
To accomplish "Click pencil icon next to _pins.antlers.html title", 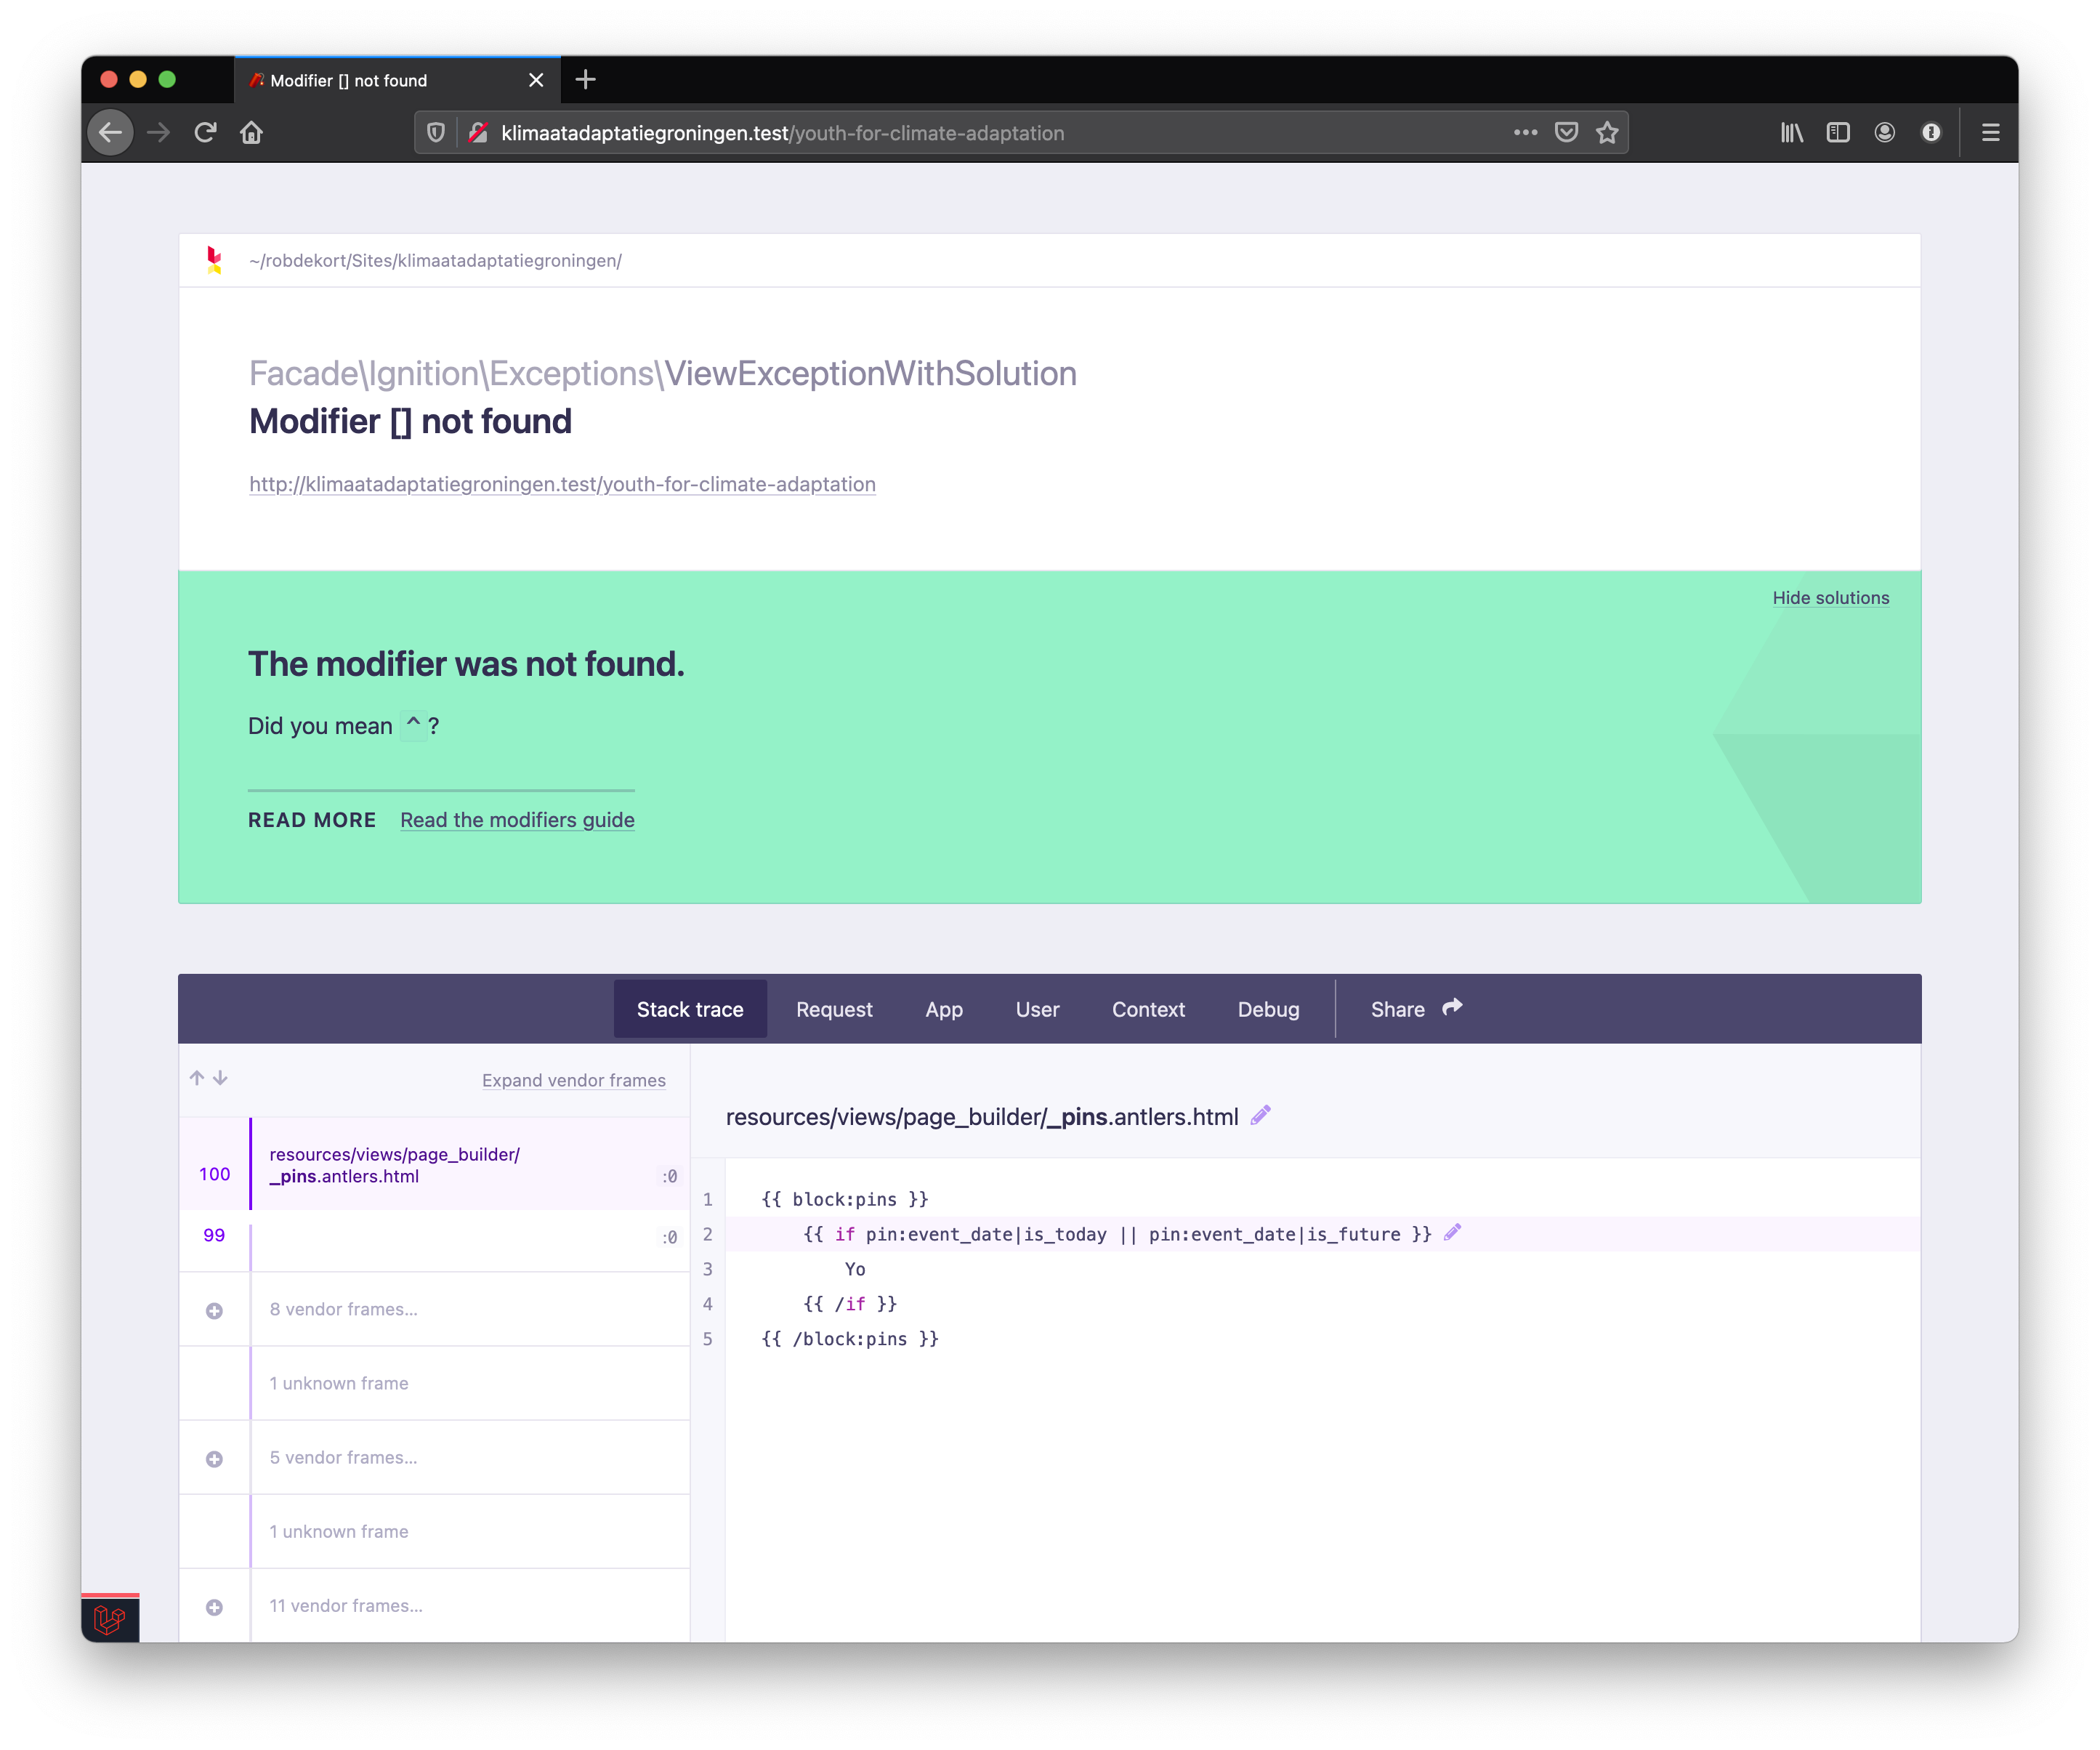I will [1260, 1115].
